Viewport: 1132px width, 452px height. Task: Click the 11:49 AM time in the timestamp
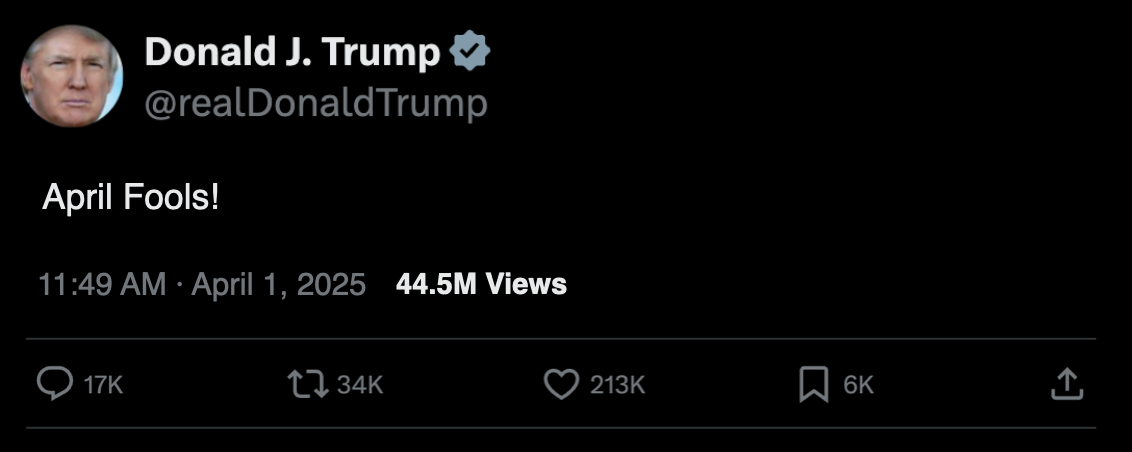pos(102,285)
